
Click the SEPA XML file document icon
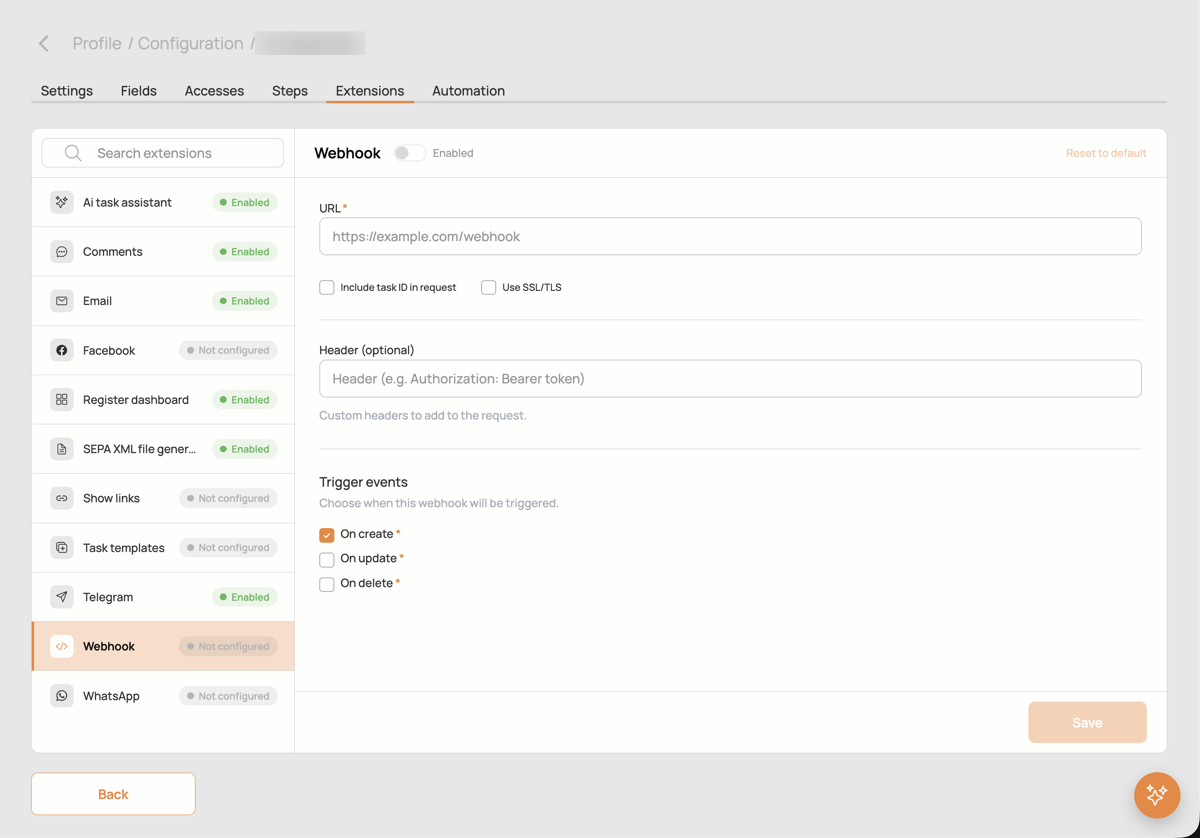point(62,449)
